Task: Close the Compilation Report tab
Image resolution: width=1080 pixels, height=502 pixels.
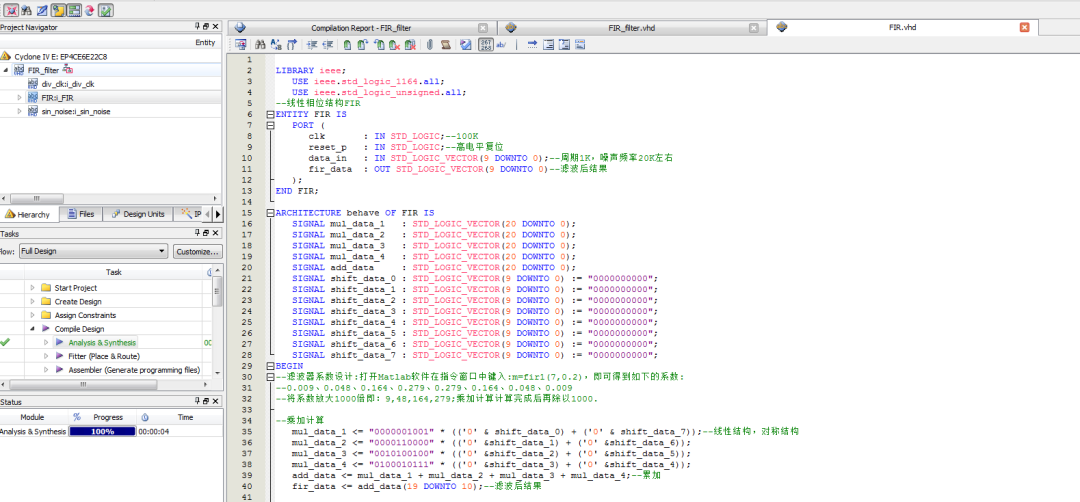Action: (484, 28)
